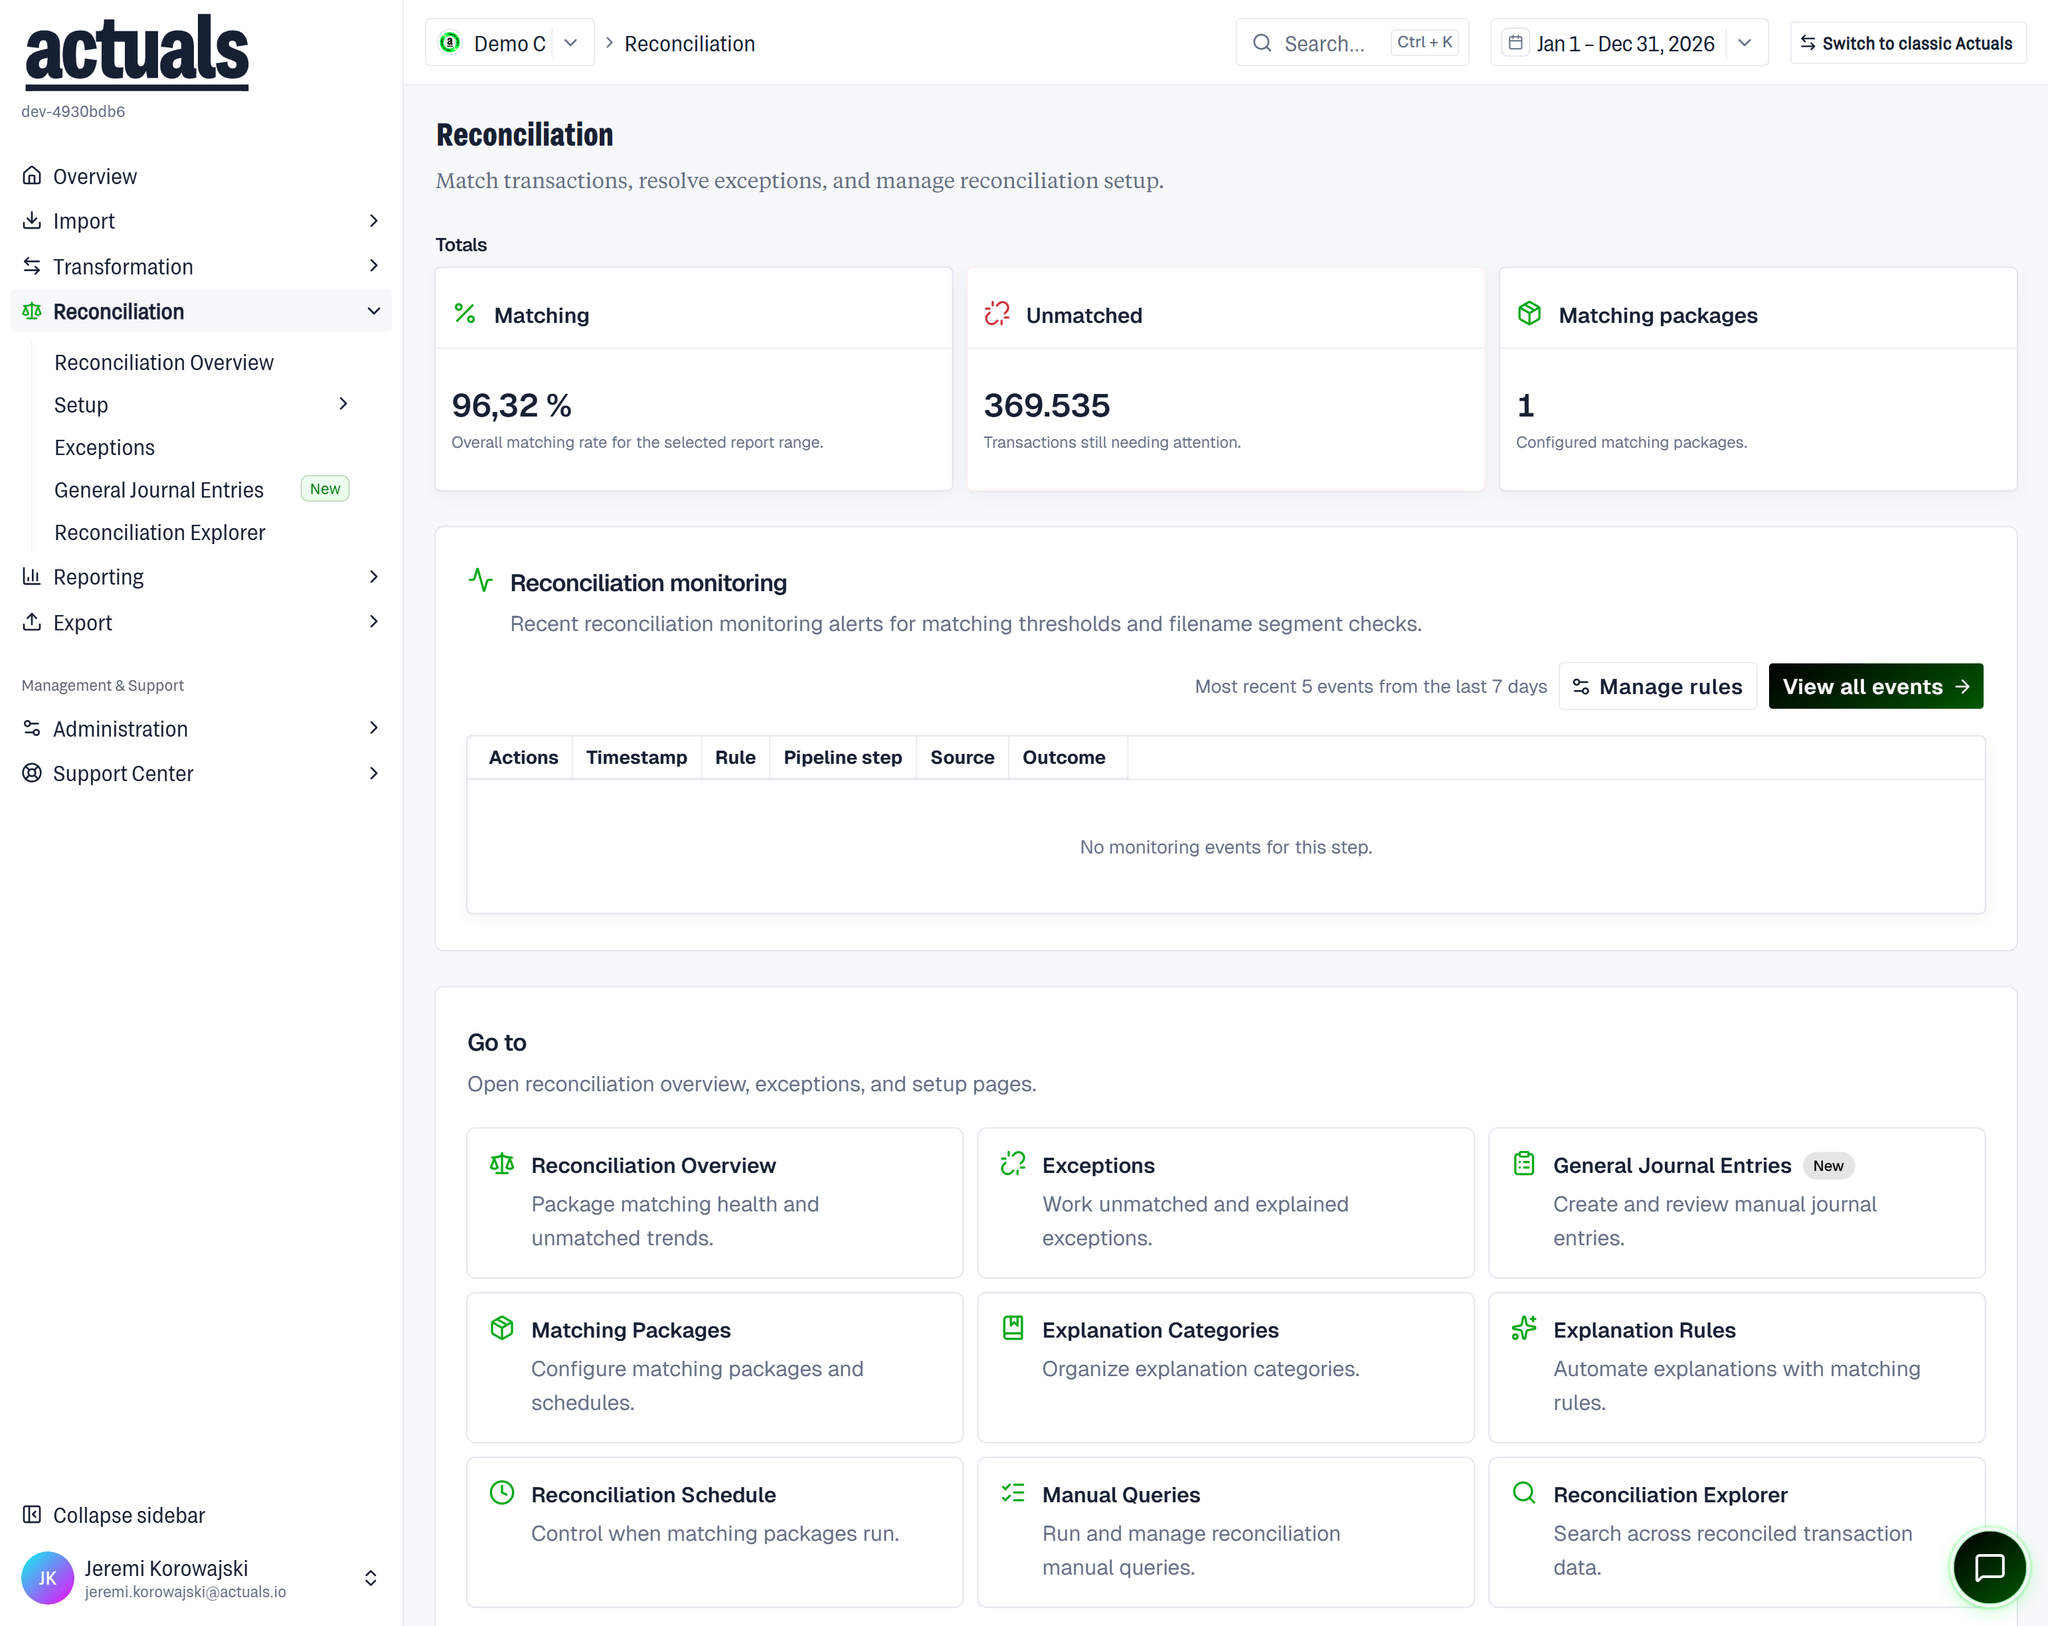Expand the Reporting menu chevron
2048x1626 pixels.
pos(374,577)
